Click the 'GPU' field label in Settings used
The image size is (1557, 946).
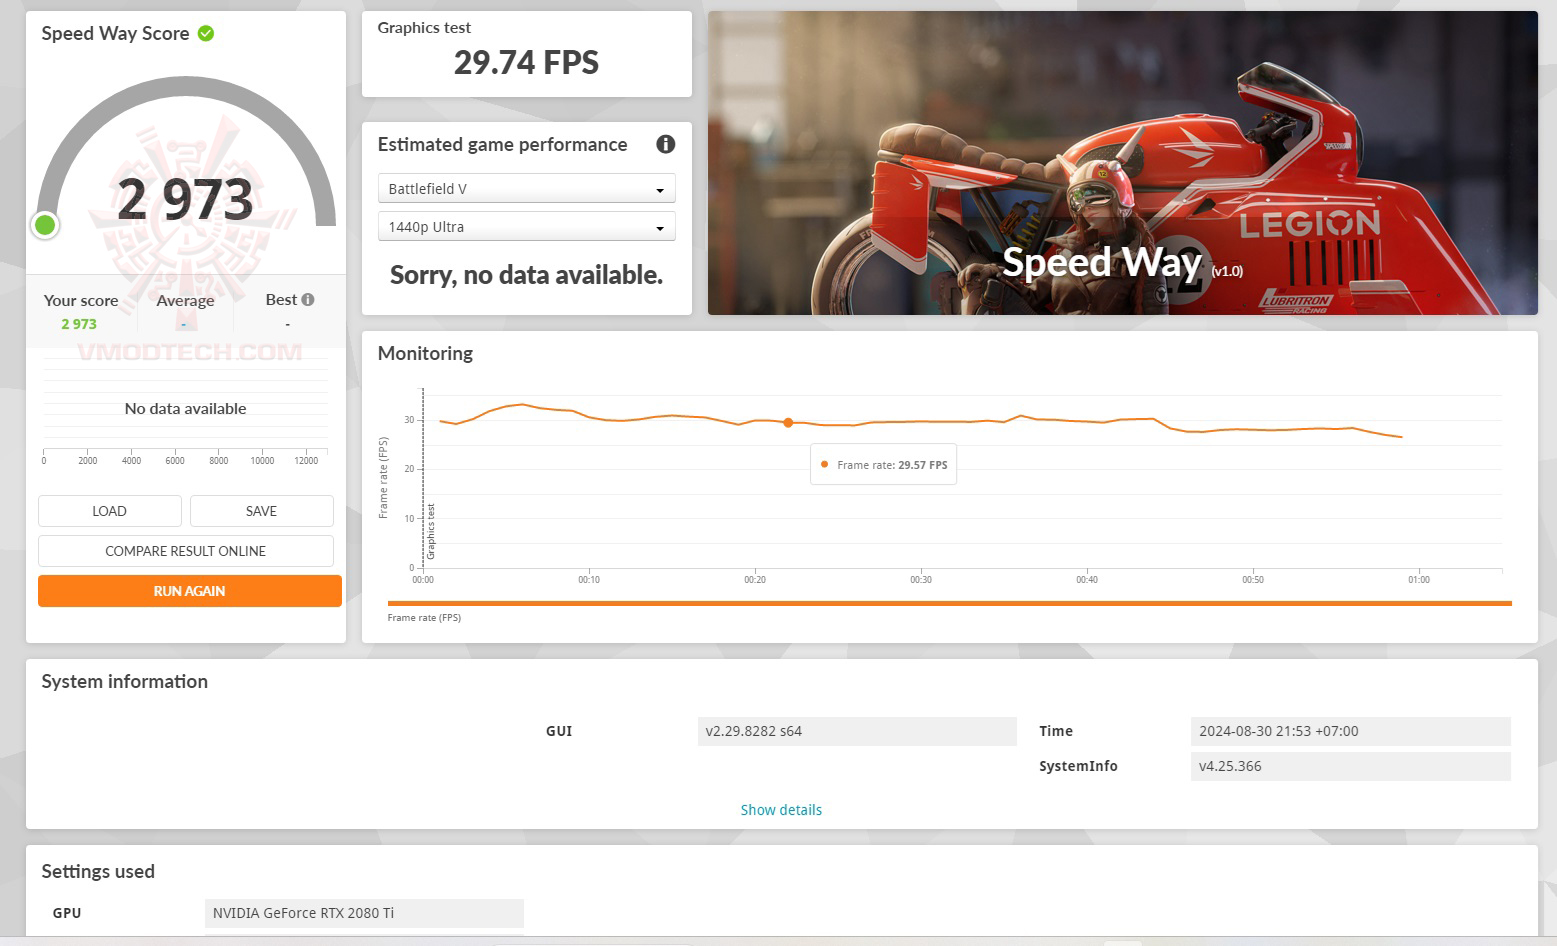(x=67, y=913)
